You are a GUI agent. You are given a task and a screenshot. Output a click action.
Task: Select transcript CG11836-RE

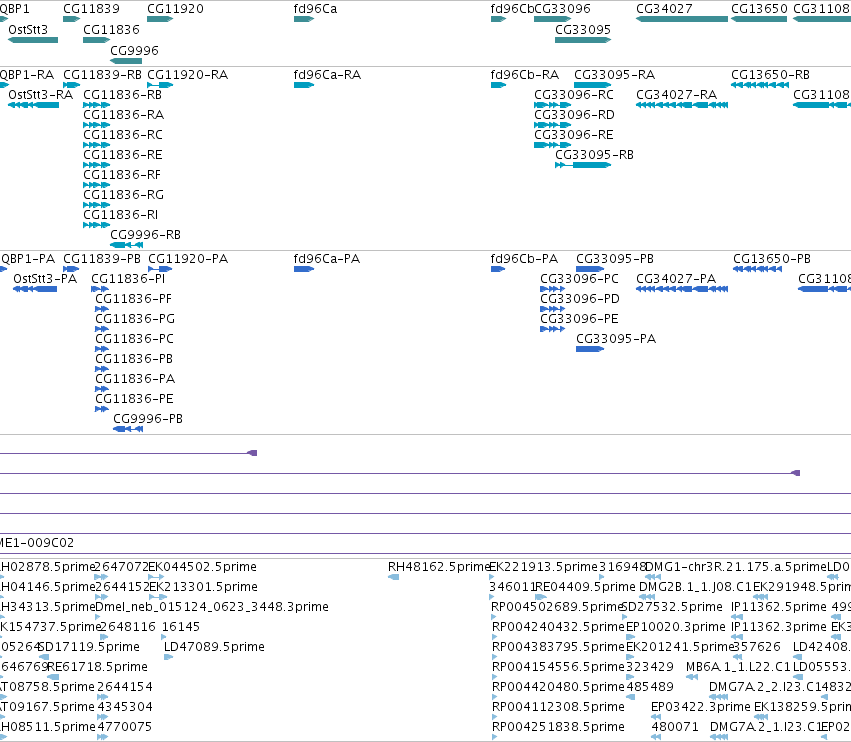click(123, 155)
